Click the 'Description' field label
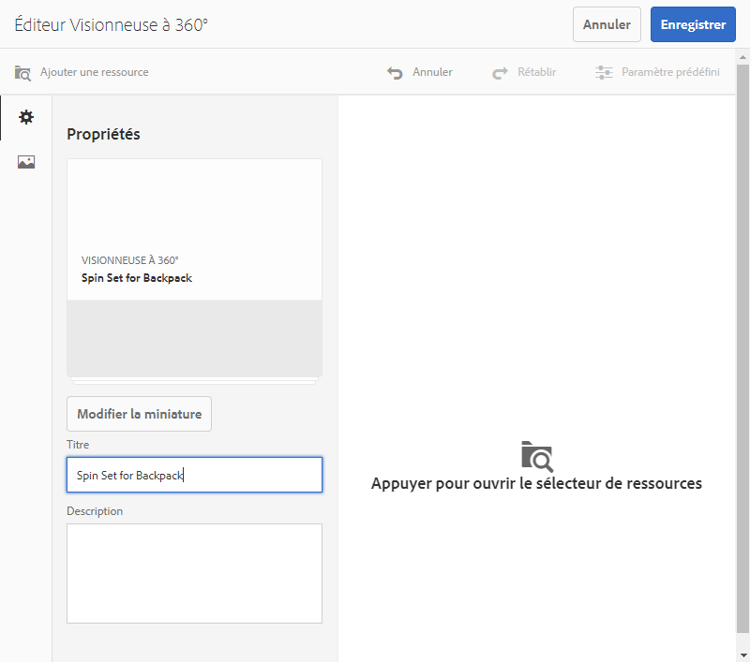Viewport: 750px width, 662px height. [x=95, y=511]
